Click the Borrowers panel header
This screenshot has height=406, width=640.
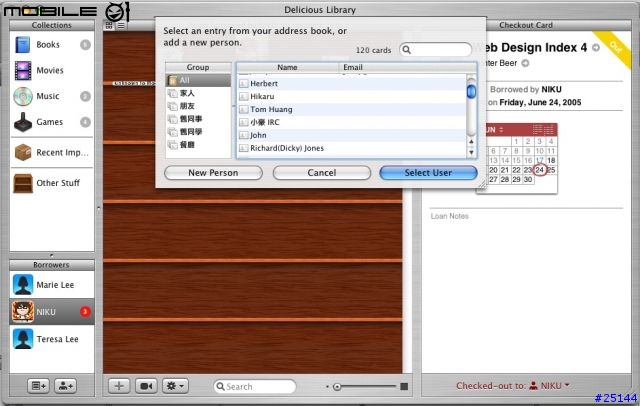51,265
